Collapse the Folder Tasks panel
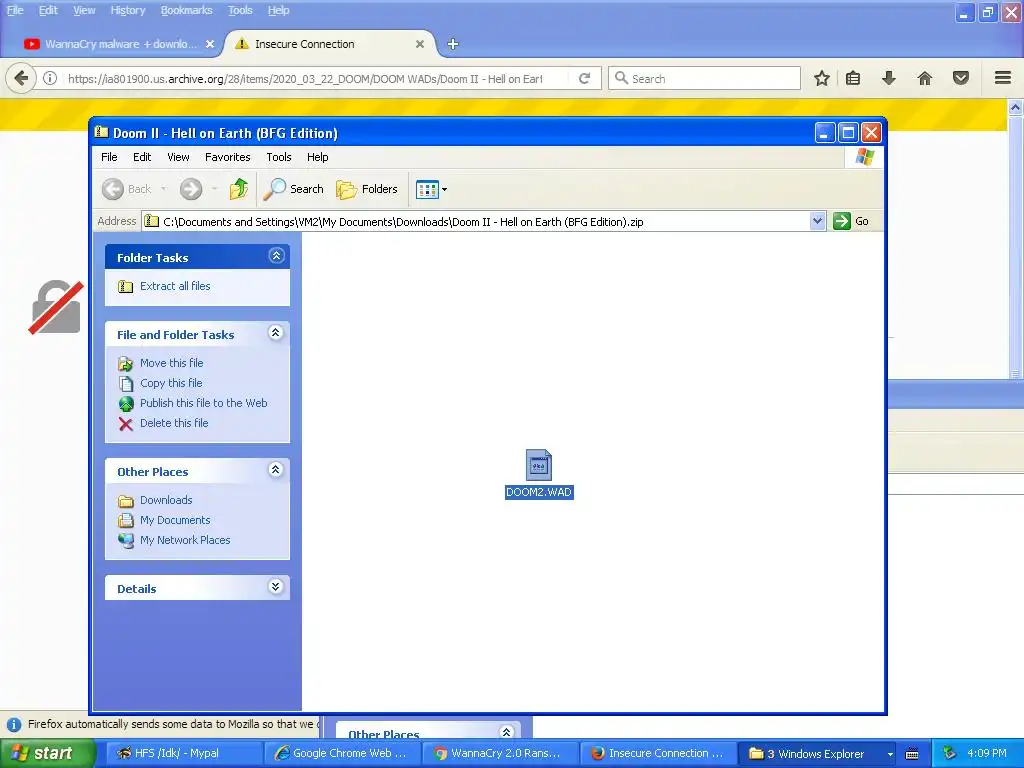 coord(276,256)
